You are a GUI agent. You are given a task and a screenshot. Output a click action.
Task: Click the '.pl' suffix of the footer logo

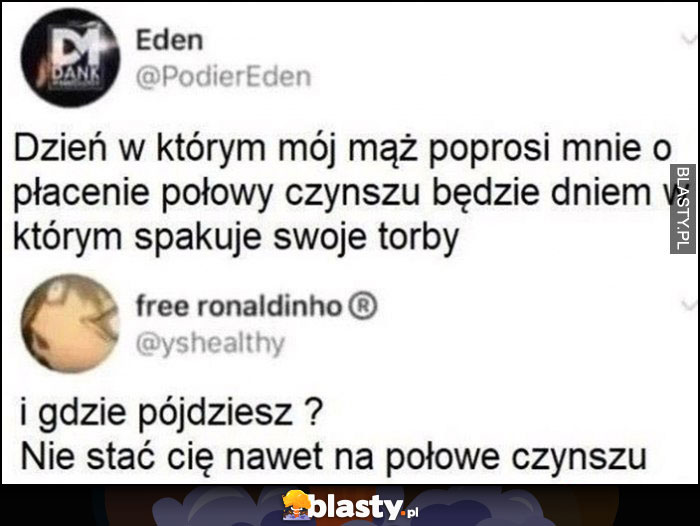(411, 512)
